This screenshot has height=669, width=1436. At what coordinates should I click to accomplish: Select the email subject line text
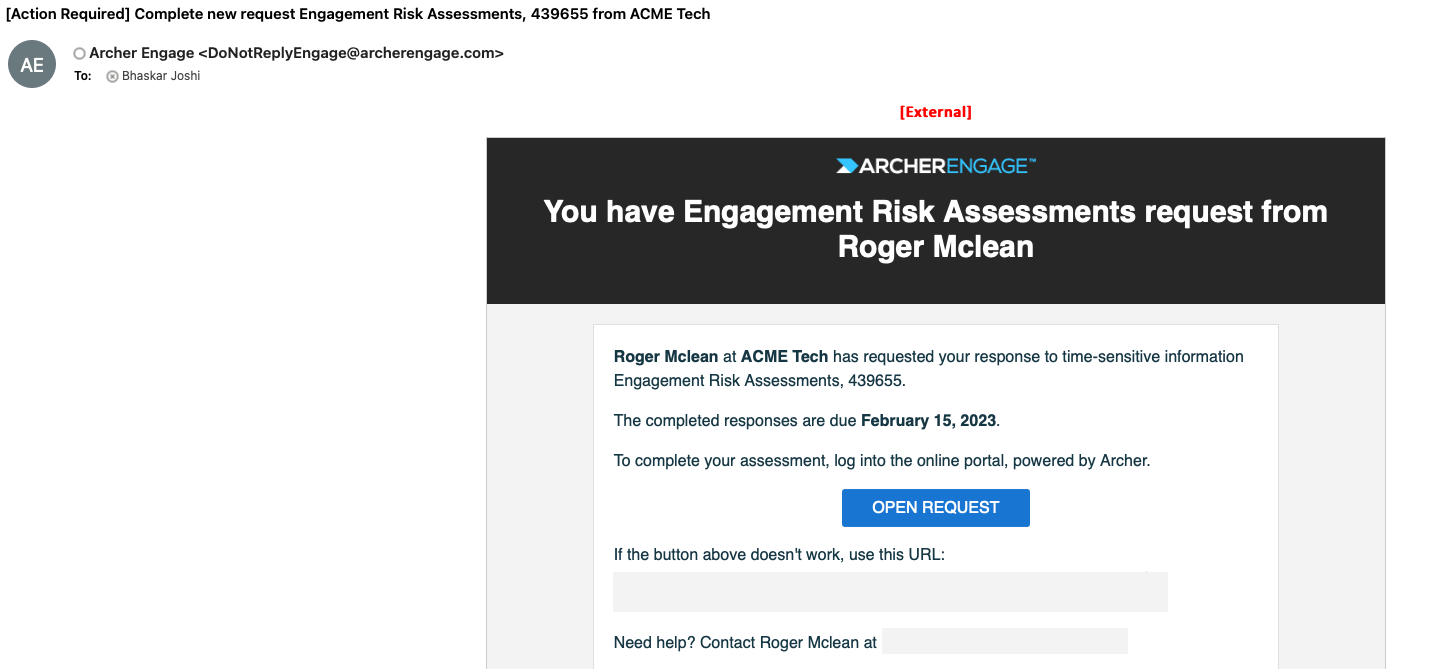[356, 13]
